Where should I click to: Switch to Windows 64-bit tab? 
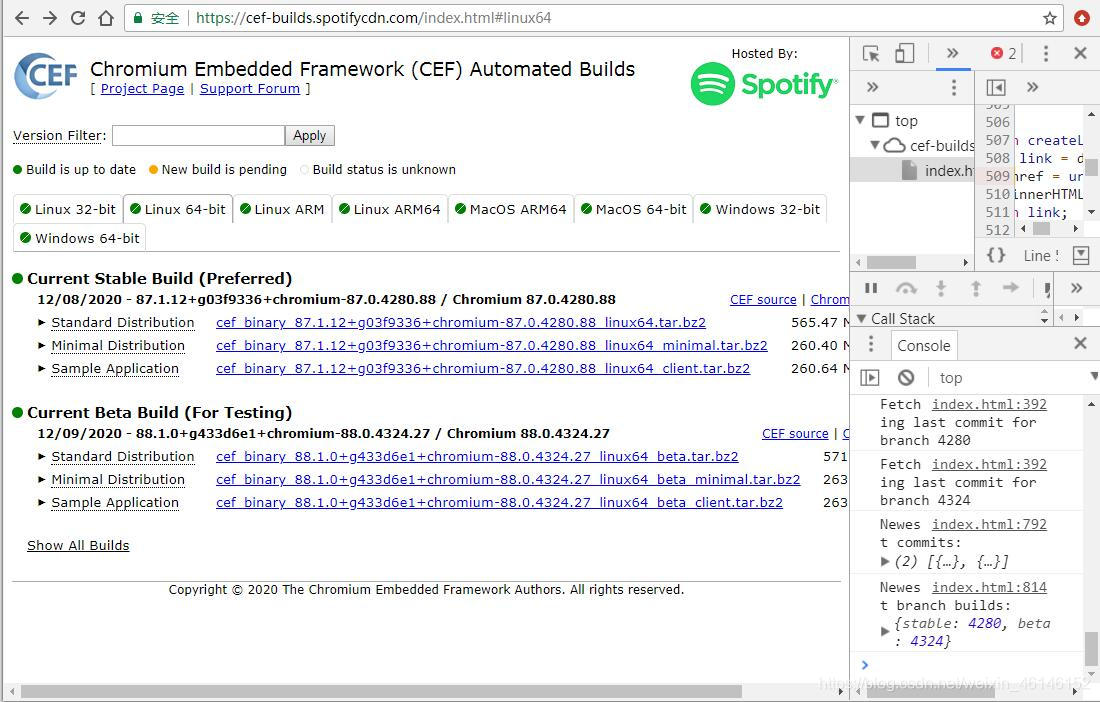[80, 238]
